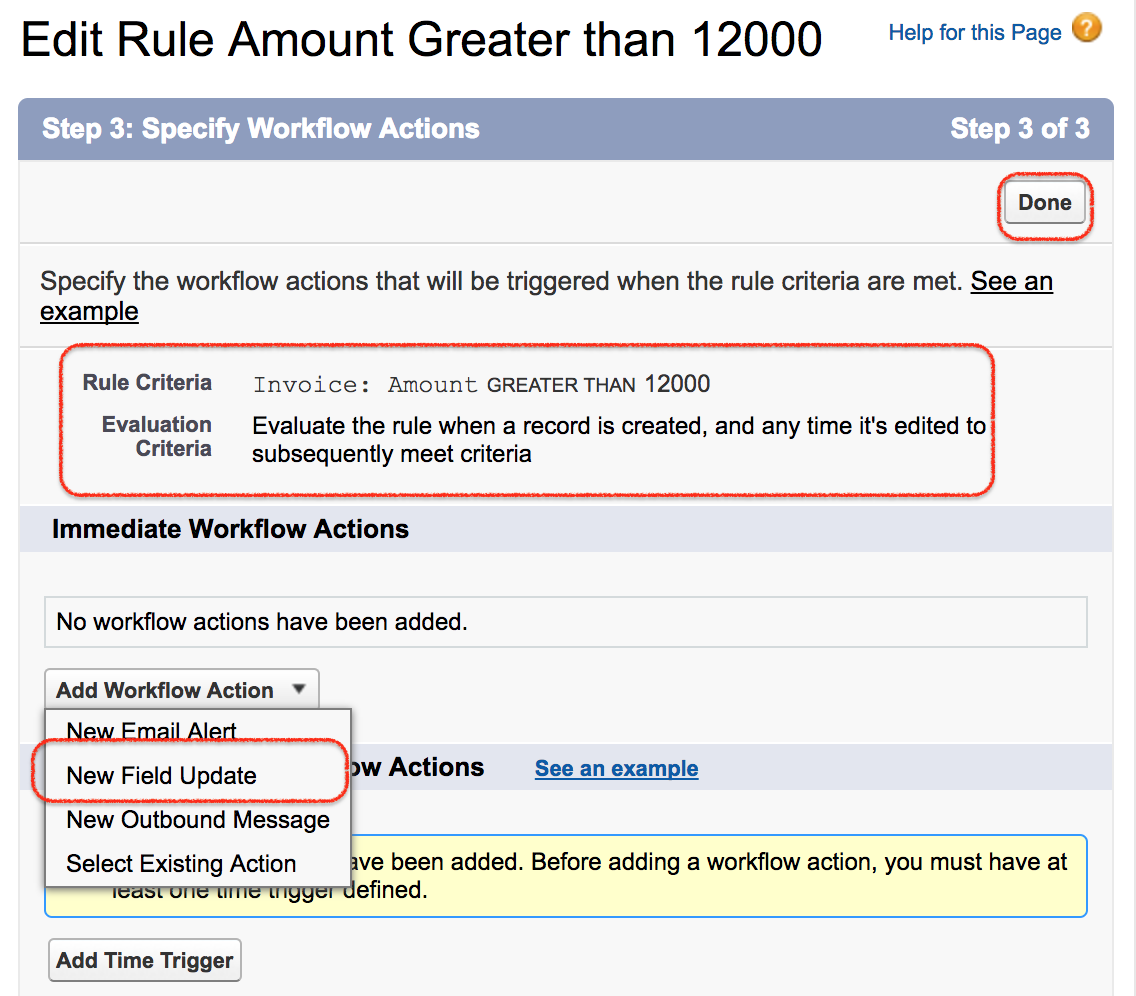Click the orange help question mark icon

(1087, 28)
